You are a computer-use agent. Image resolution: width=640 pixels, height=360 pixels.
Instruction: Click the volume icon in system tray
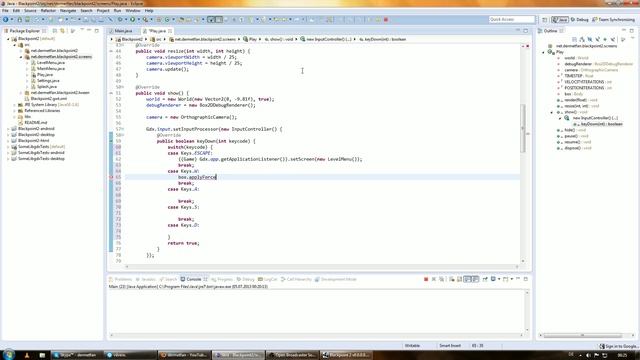(x=588, y=356)
